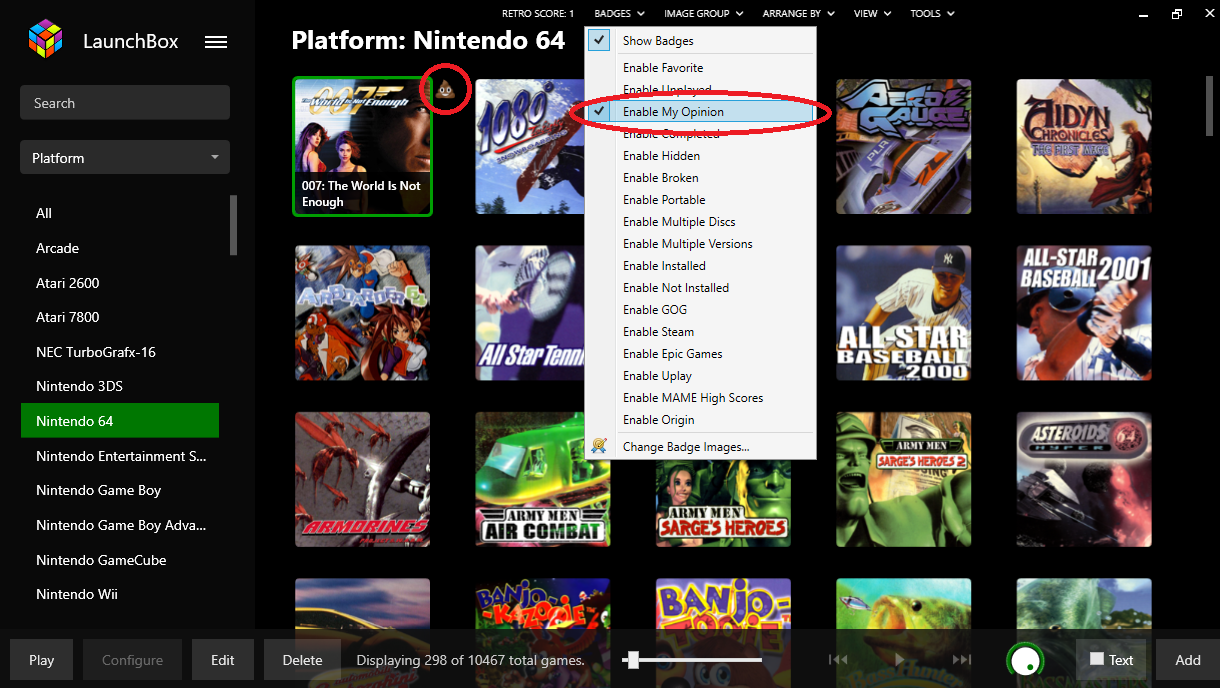Screen dimensions: 1220x688
Task: Open the TOOLS dropdown menu
Action: [932, 14]
